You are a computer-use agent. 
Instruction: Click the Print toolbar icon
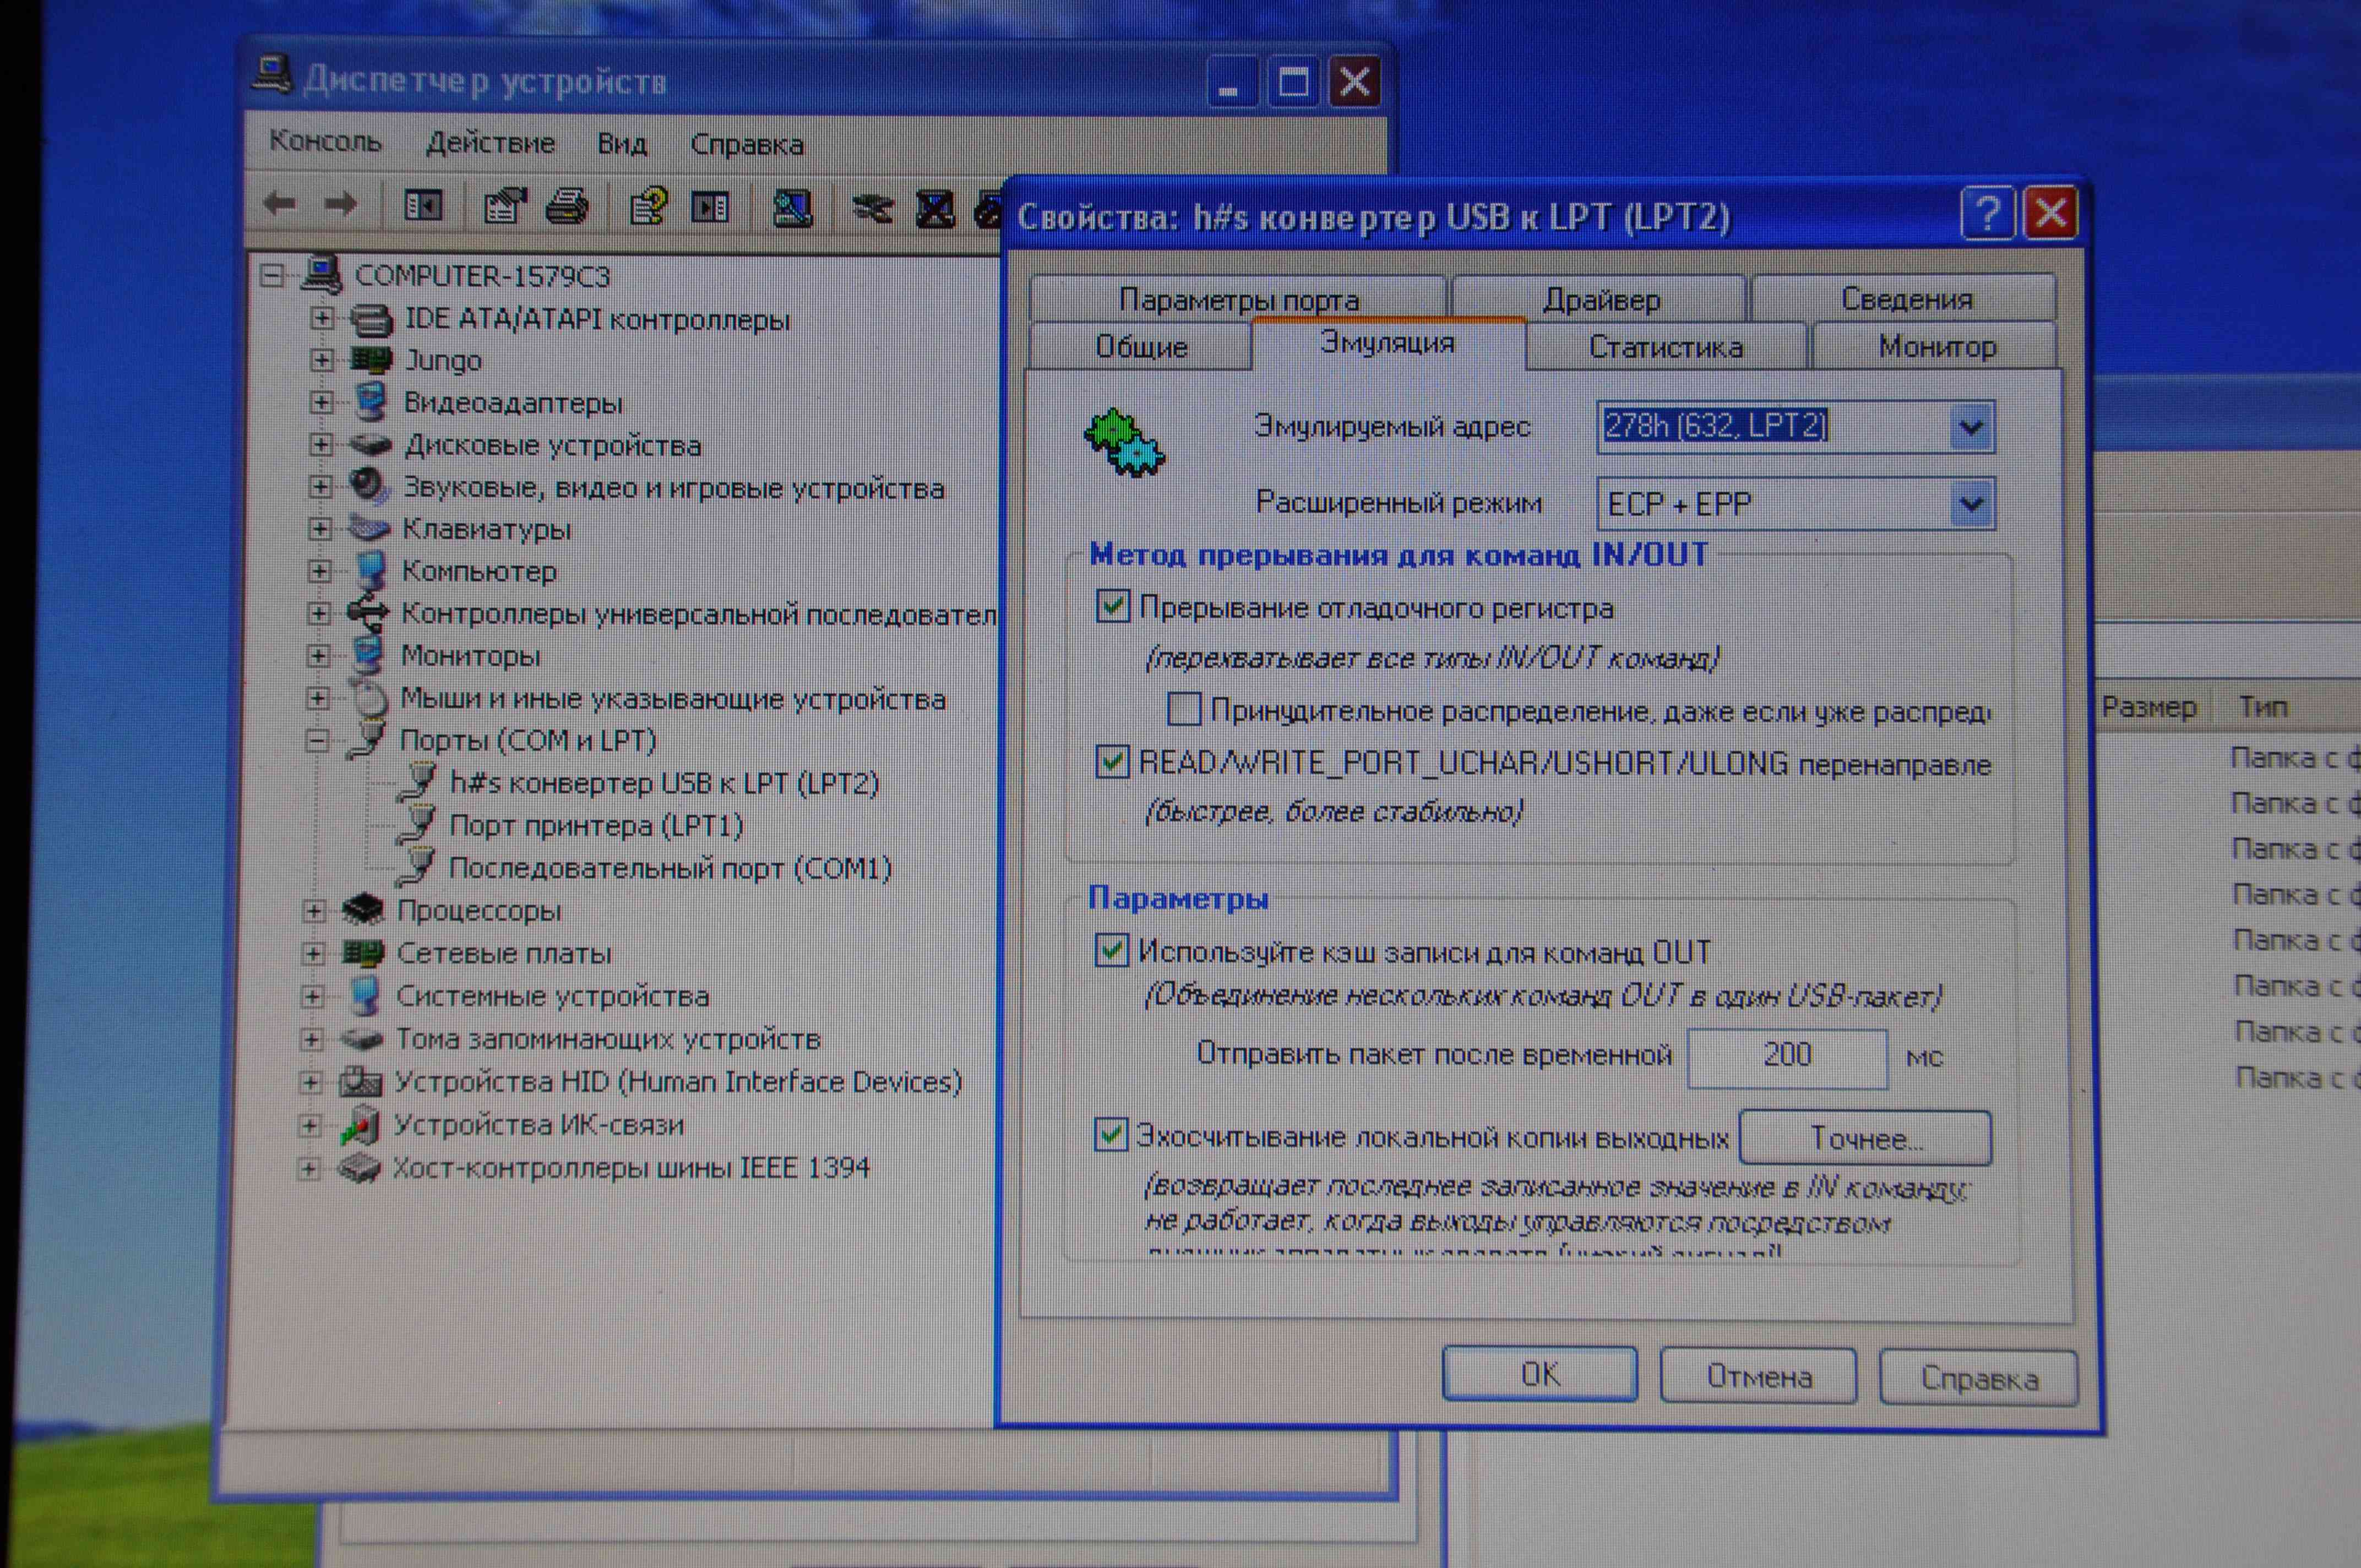(x=567, y=206)
